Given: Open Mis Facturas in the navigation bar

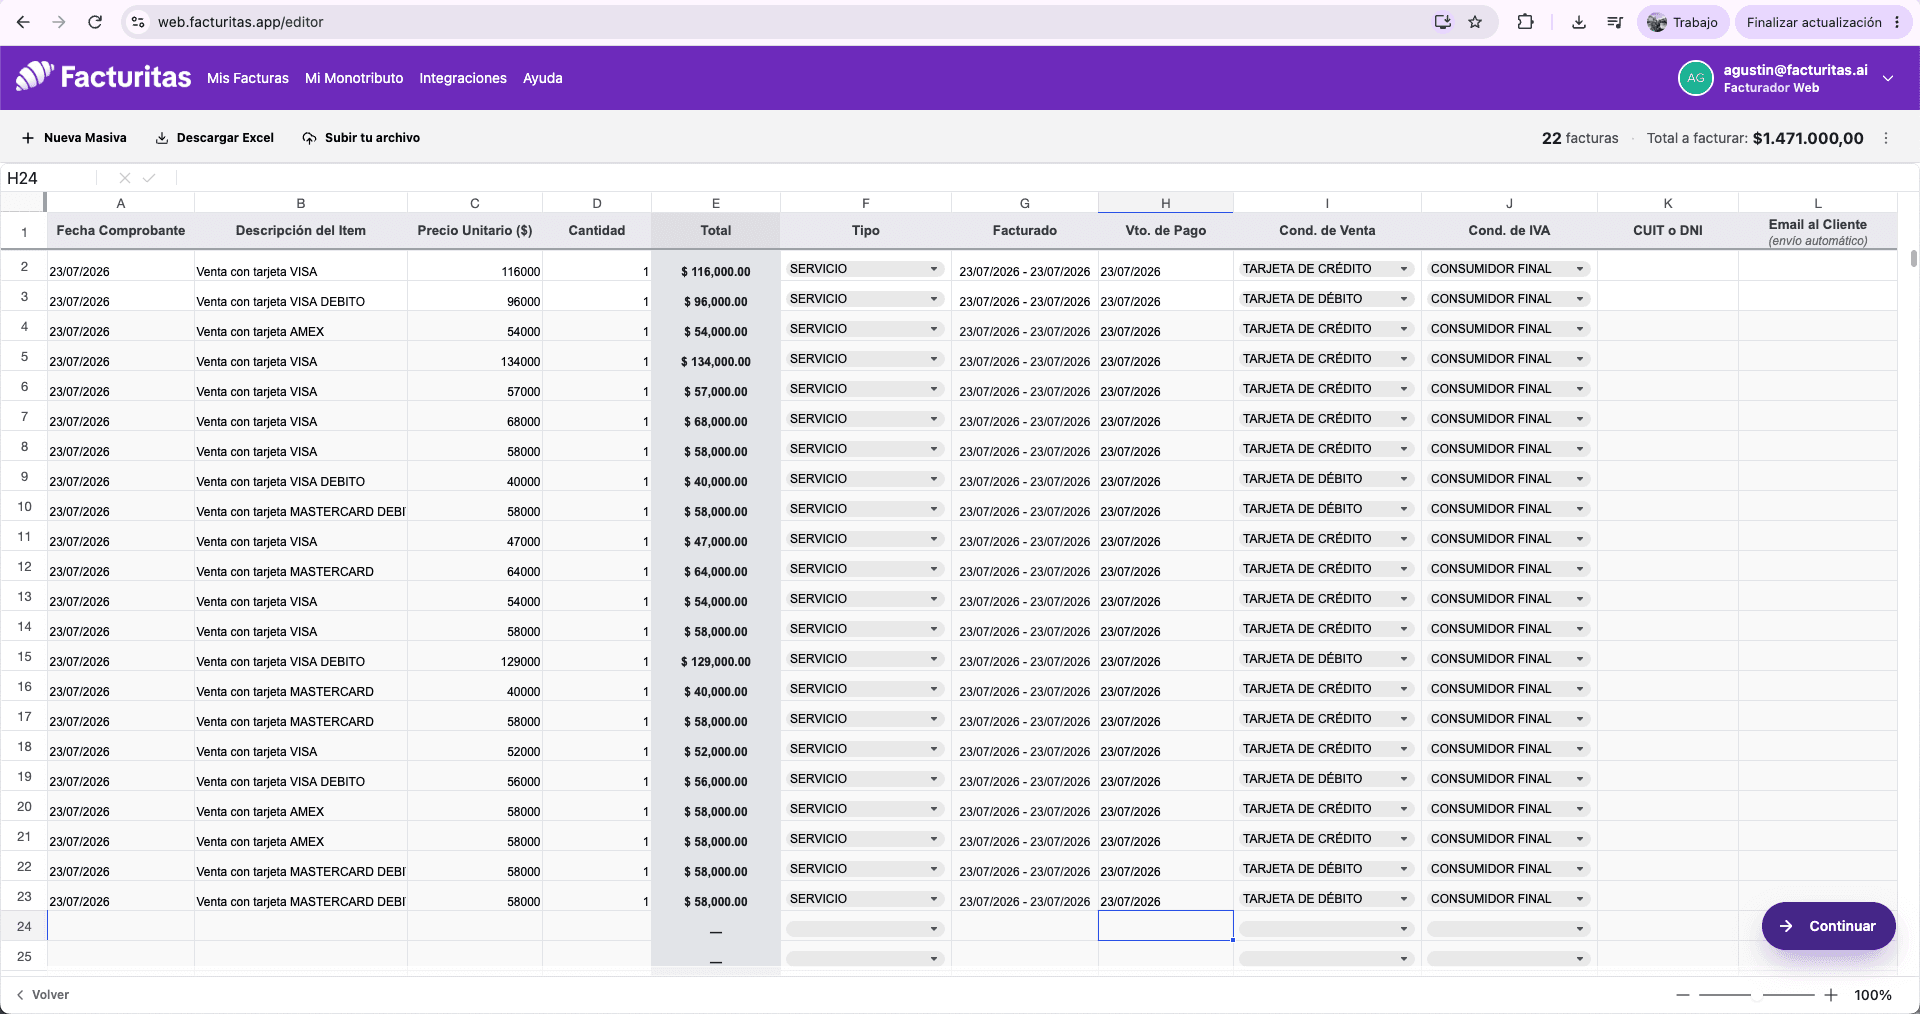Looking at the screenshot, I should coord(248,78).
